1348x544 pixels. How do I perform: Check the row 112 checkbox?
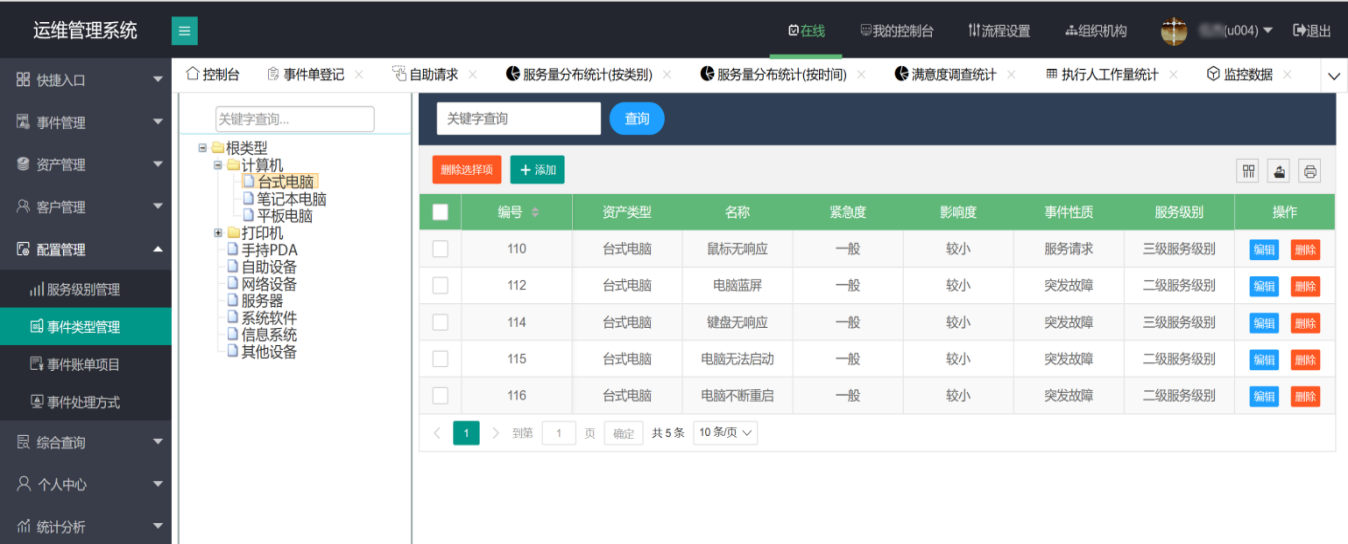click(x=440, y=285)
